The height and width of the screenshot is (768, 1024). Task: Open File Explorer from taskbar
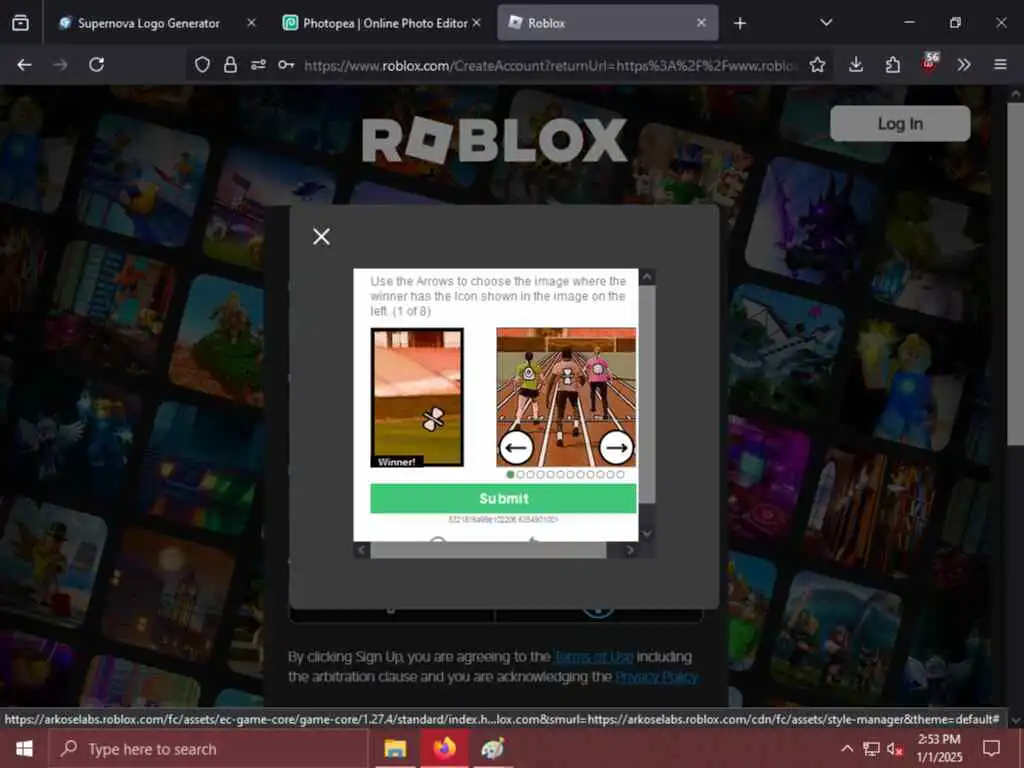pyautogui.click(x=395, y=749)
